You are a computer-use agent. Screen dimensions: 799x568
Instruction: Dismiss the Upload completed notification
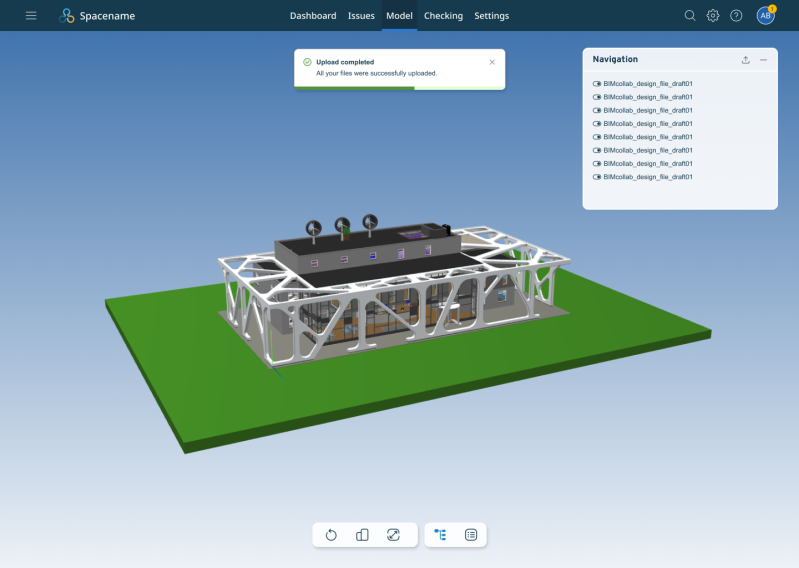(x=492, y=62)
